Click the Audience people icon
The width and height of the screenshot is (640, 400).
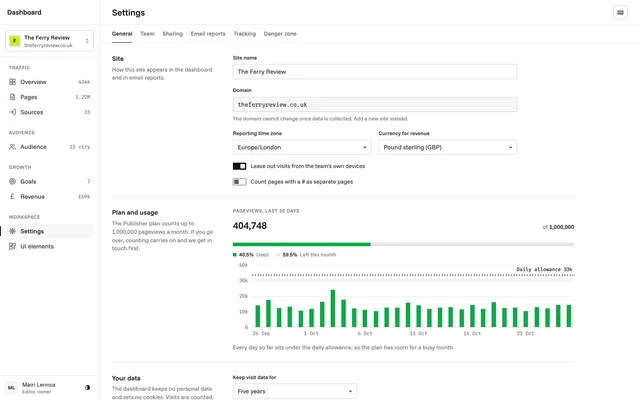12,147
